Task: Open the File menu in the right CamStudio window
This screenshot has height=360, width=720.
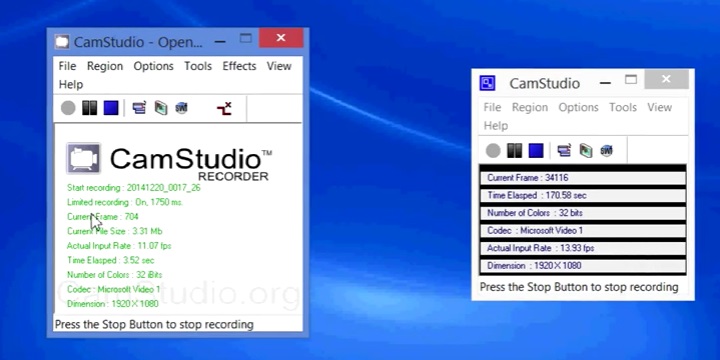Action: point(492,107)
